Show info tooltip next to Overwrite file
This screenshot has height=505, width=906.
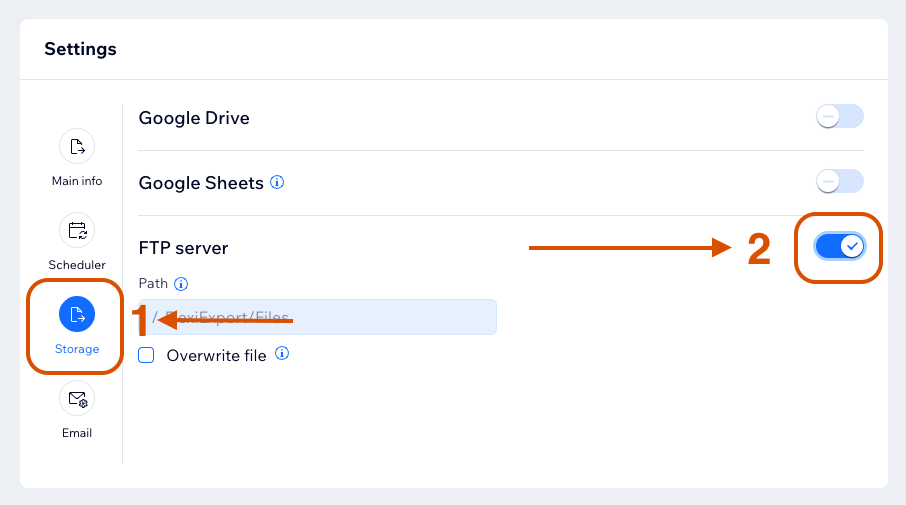tap(282, 353)
